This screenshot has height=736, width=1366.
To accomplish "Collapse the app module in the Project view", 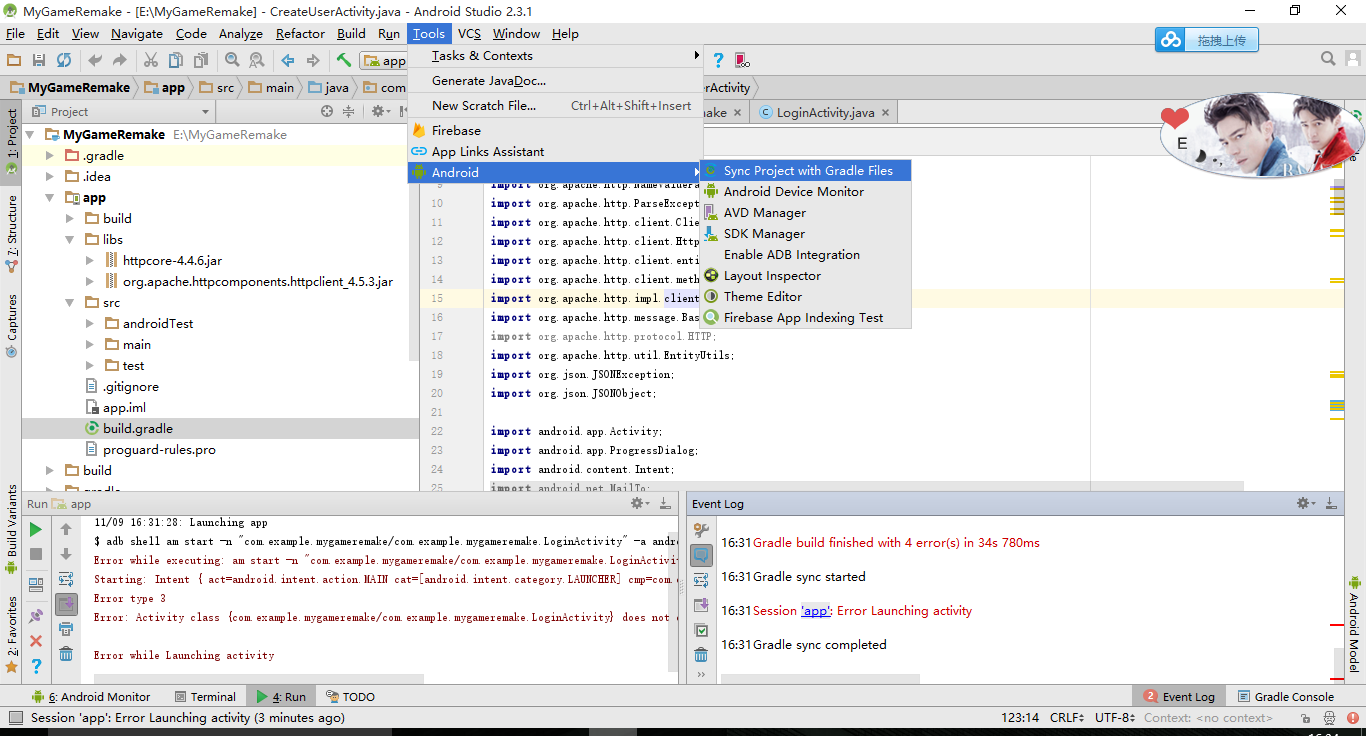I will (48, 197).
